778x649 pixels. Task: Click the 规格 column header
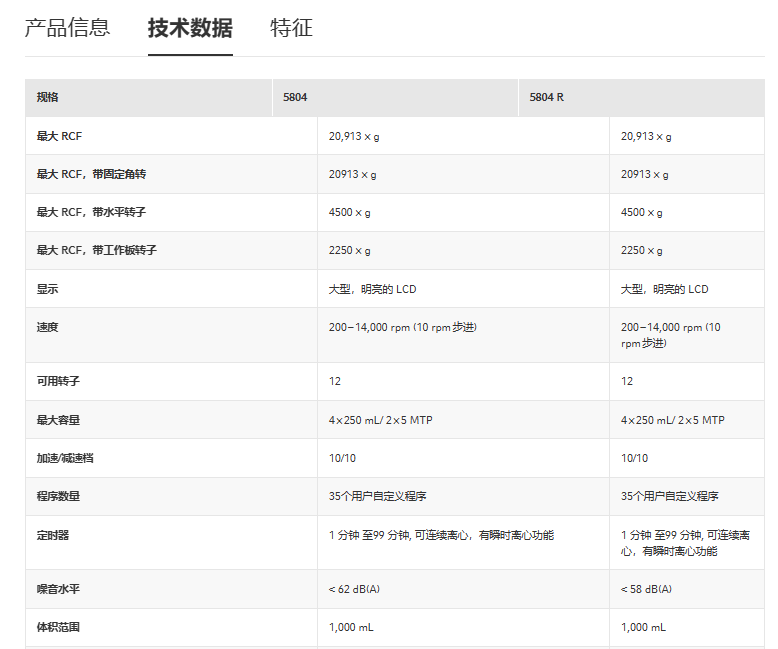coord(48,97)
